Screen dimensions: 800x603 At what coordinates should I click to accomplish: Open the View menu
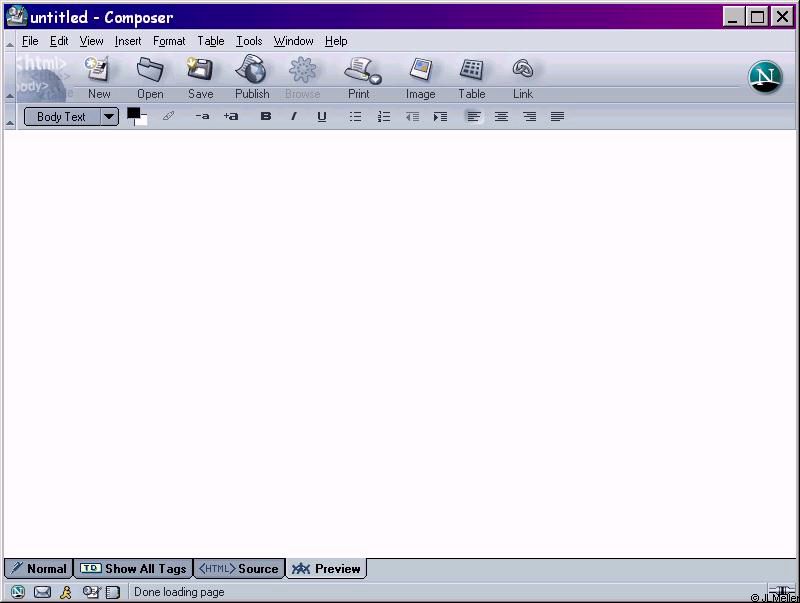[91, 41]
